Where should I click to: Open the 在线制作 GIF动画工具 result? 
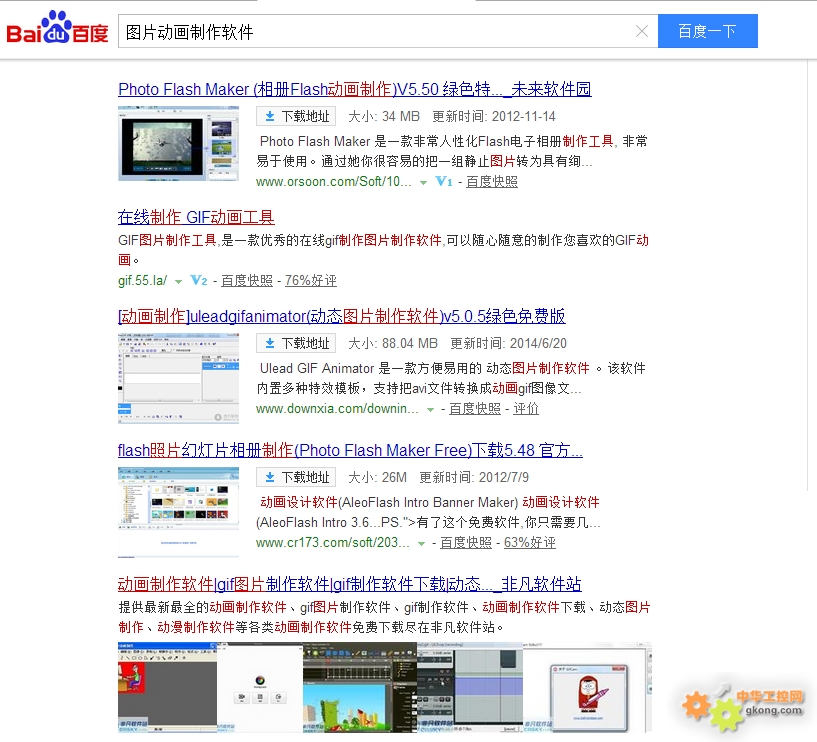pos(196,217)
